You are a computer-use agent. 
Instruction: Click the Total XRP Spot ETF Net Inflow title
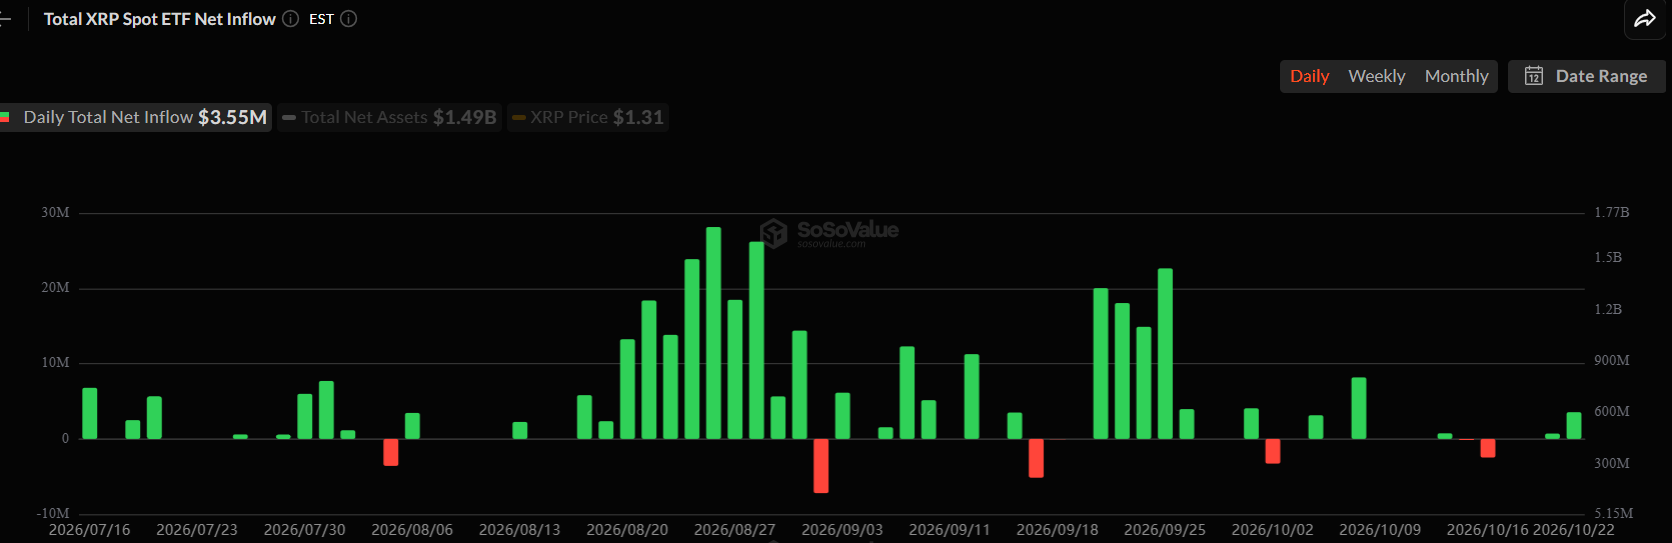pyautogui.click(x=160, y=19)
